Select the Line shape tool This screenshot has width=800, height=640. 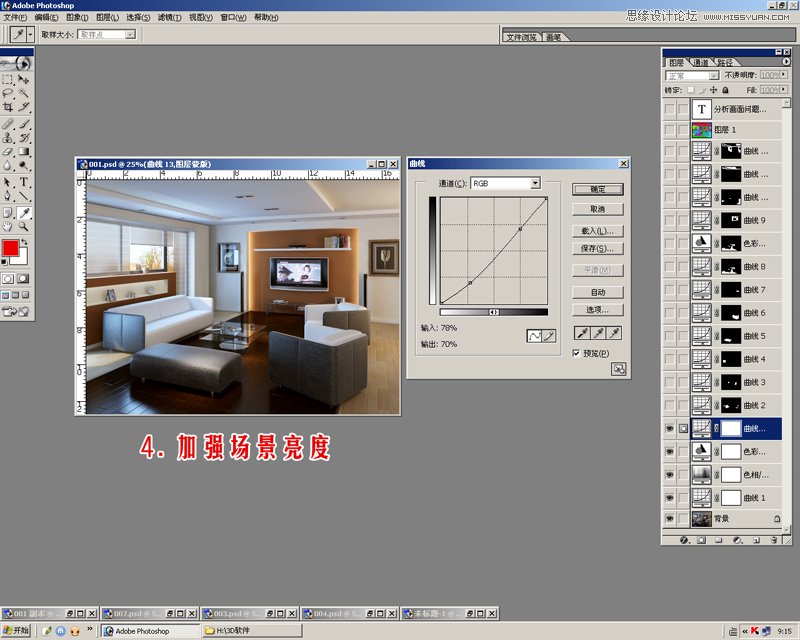click(x=23, y=195)
